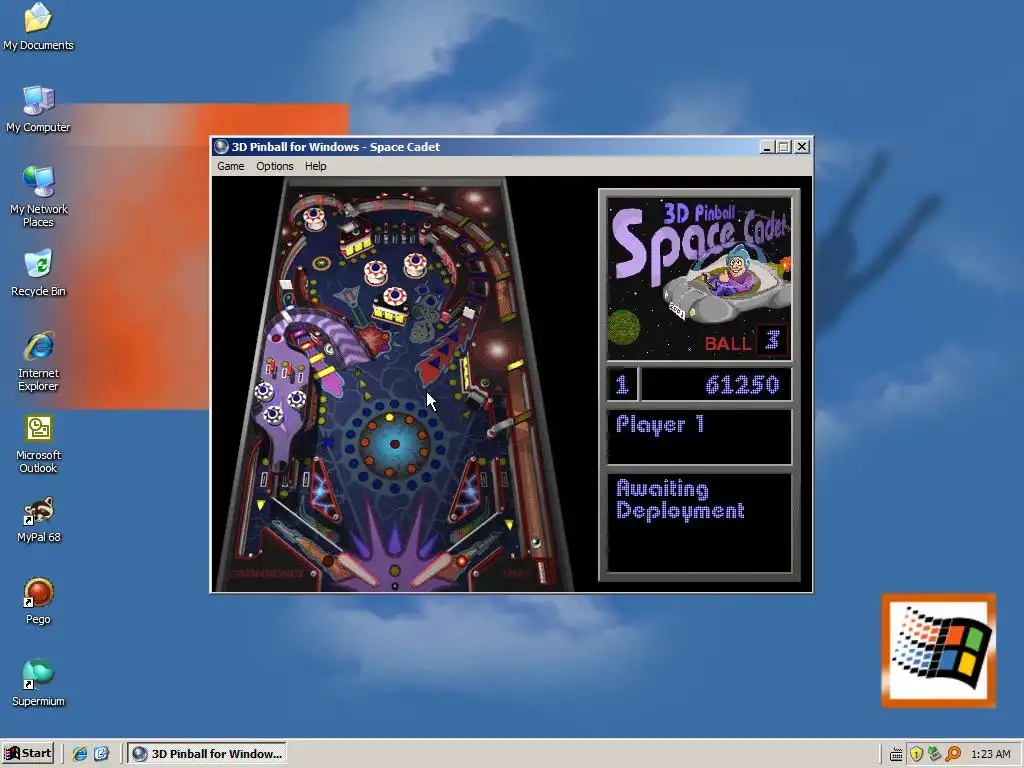Click the 1:23 AM clock

[x=991, y=754]
